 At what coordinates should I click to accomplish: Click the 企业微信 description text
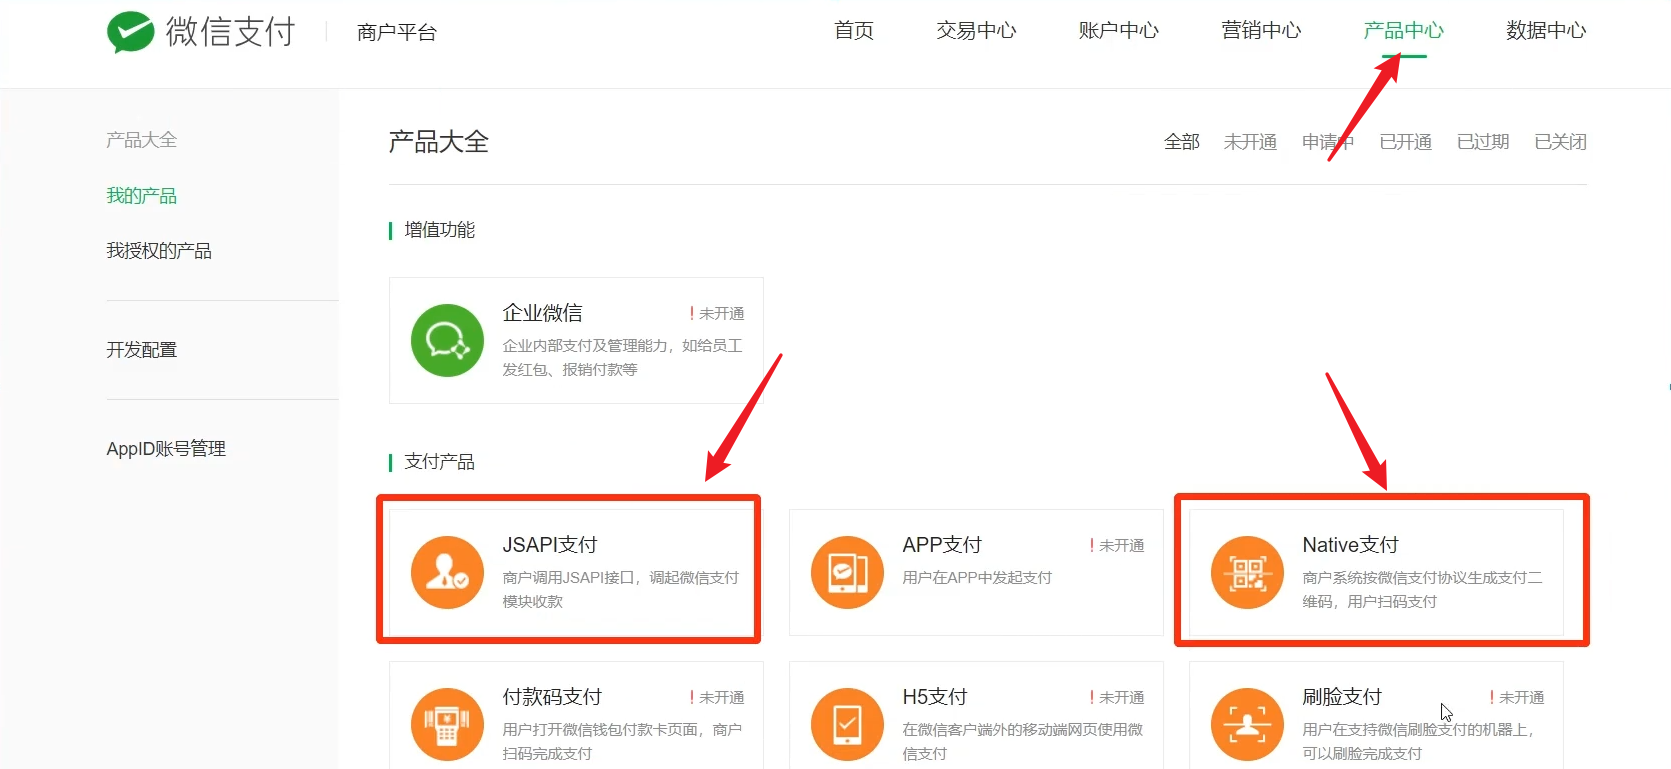[x=622, y=358]
